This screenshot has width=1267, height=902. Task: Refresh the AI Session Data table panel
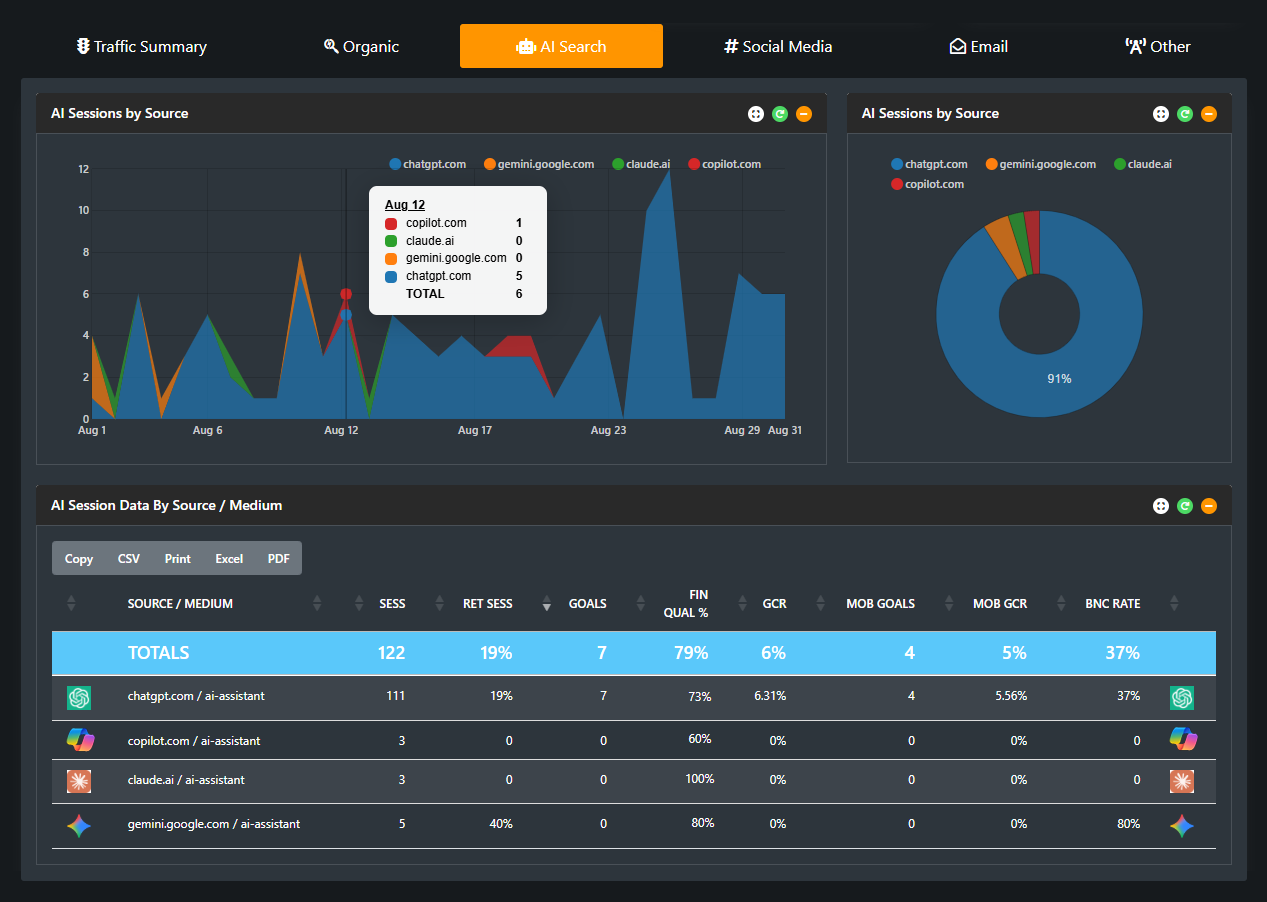pos(1185,506)
